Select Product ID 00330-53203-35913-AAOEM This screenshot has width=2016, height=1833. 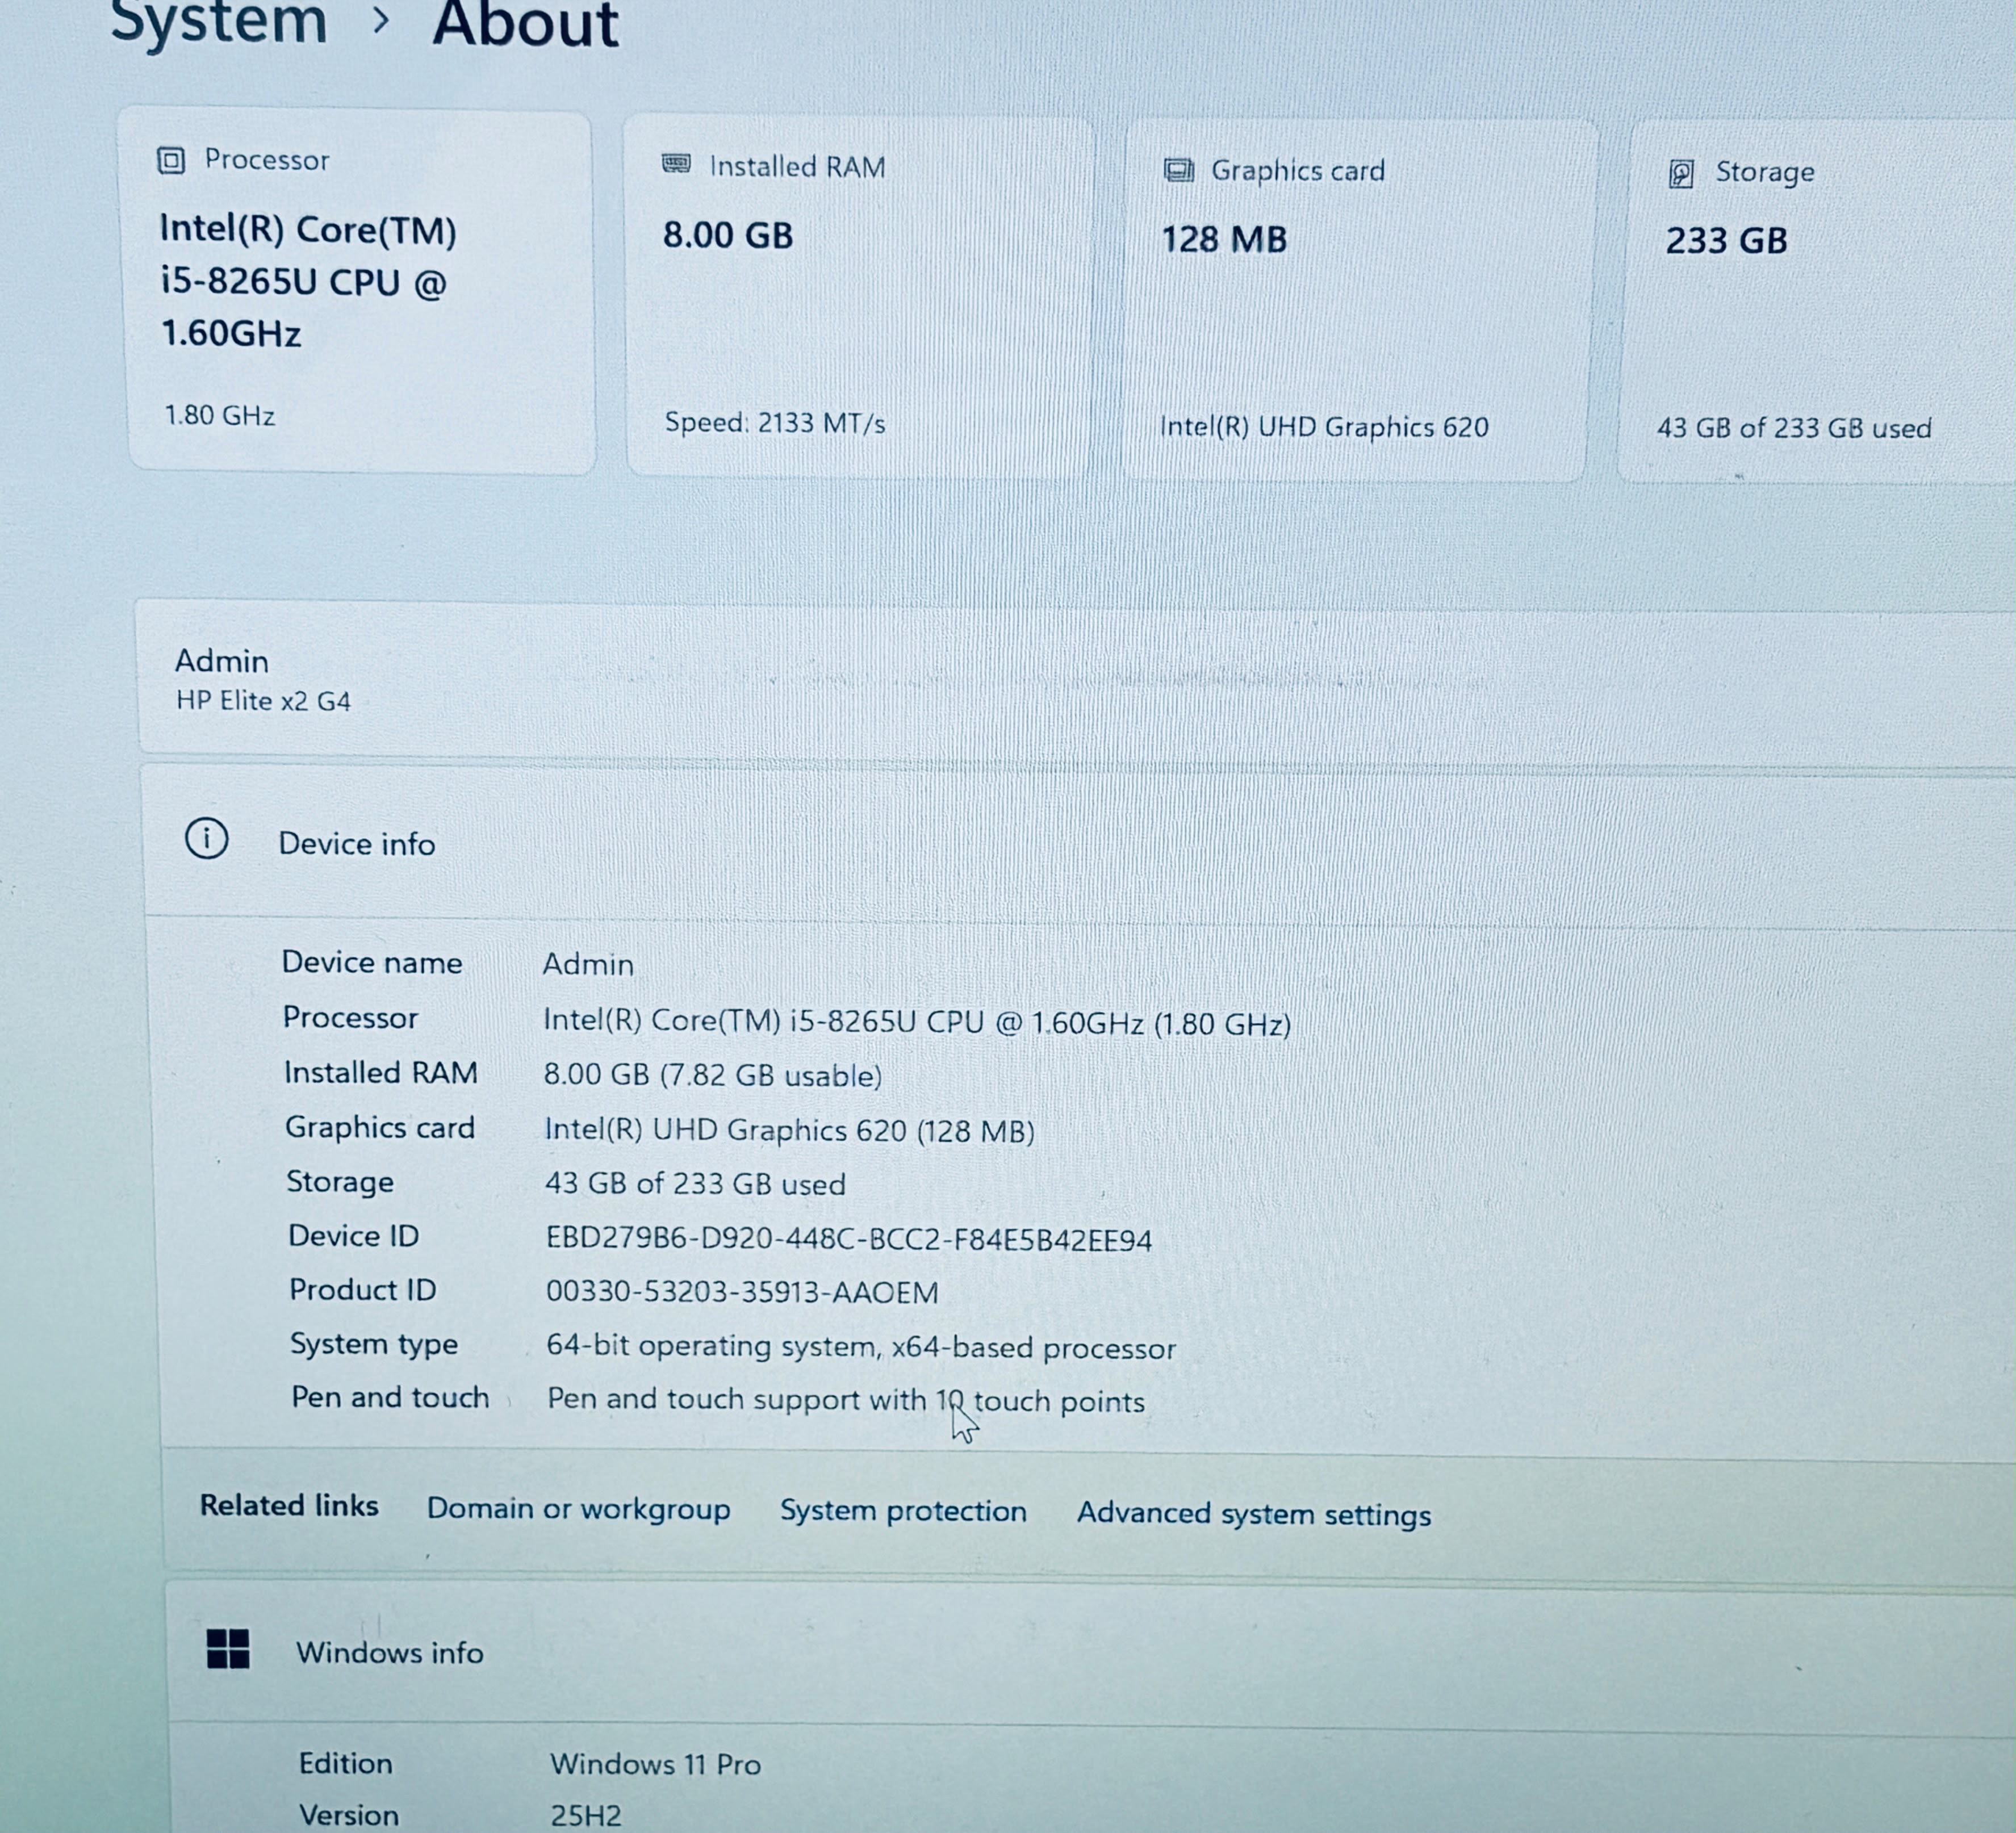(742, 1292)
